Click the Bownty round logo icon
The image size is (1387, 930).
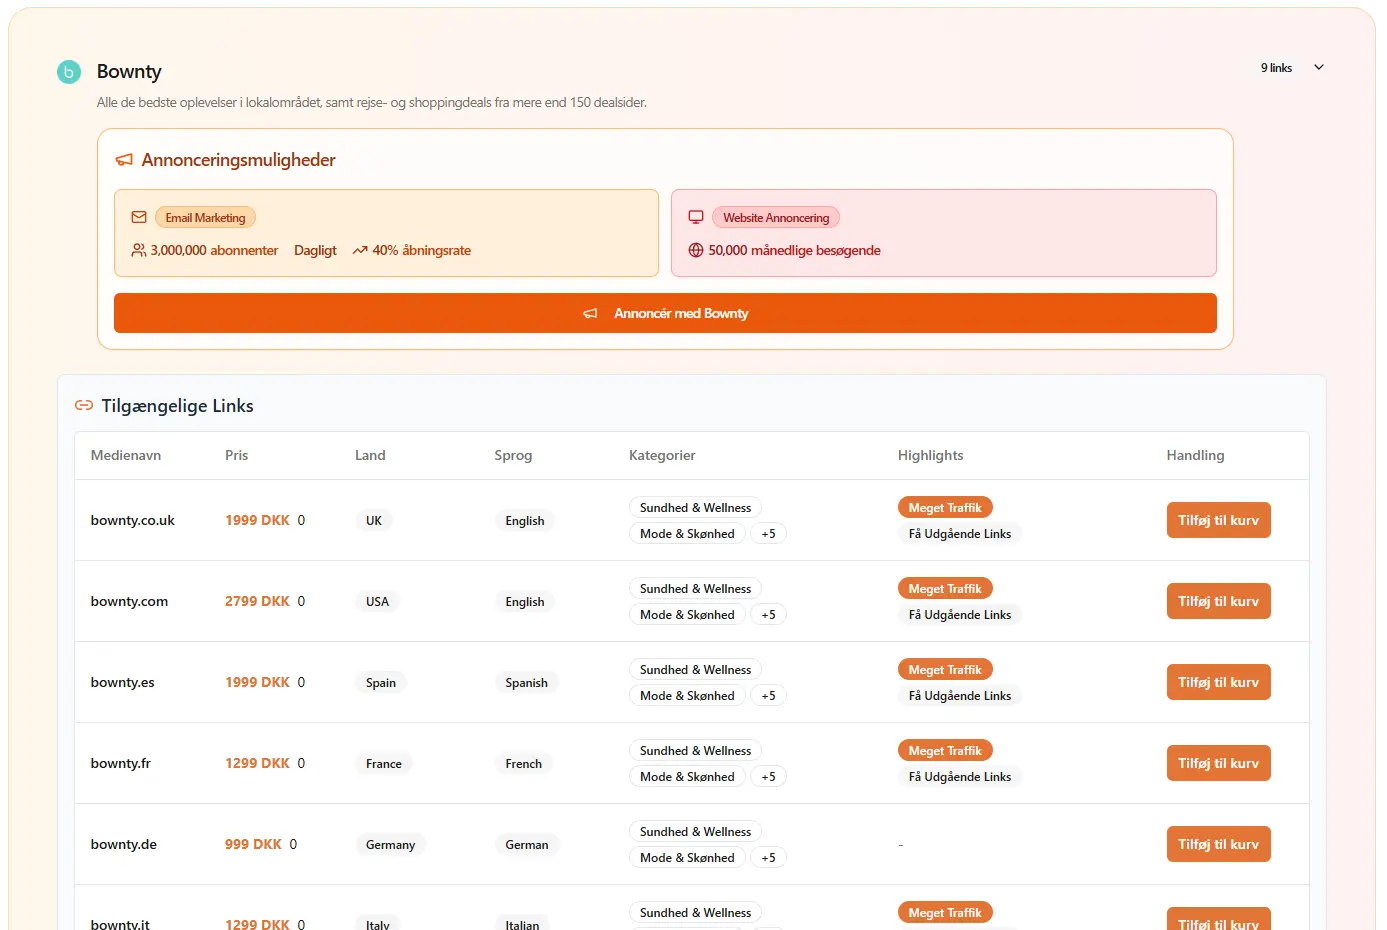(69, 72)
